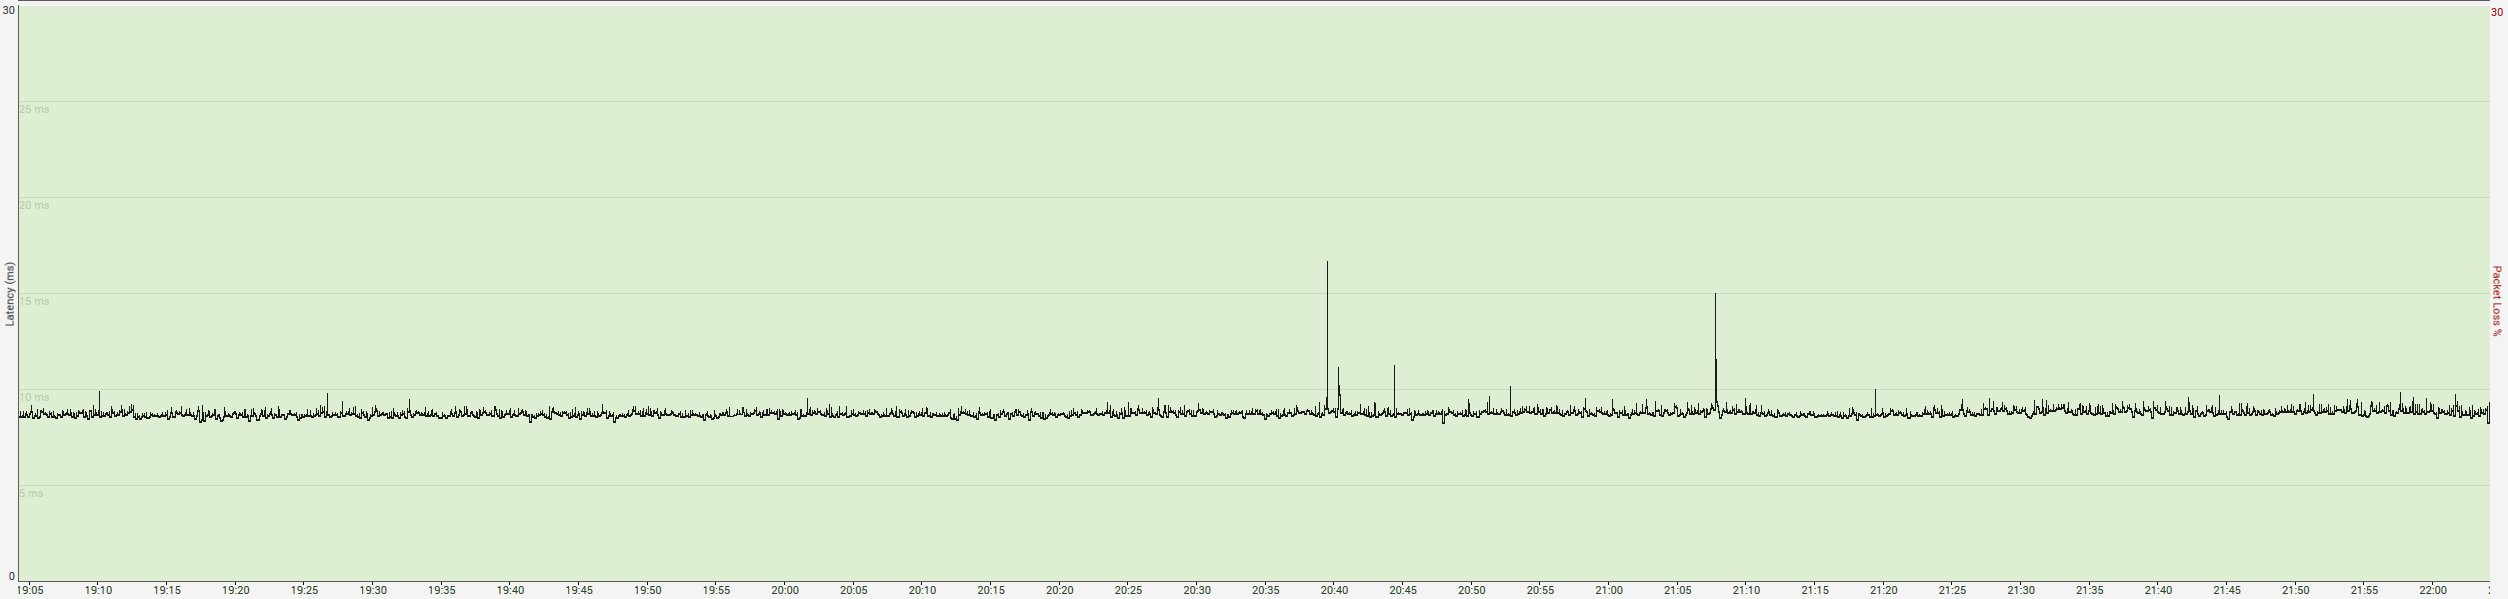Click the 19:05 time label
The height and width of the screenshot is (599, 2508).
tap(30, 590)
